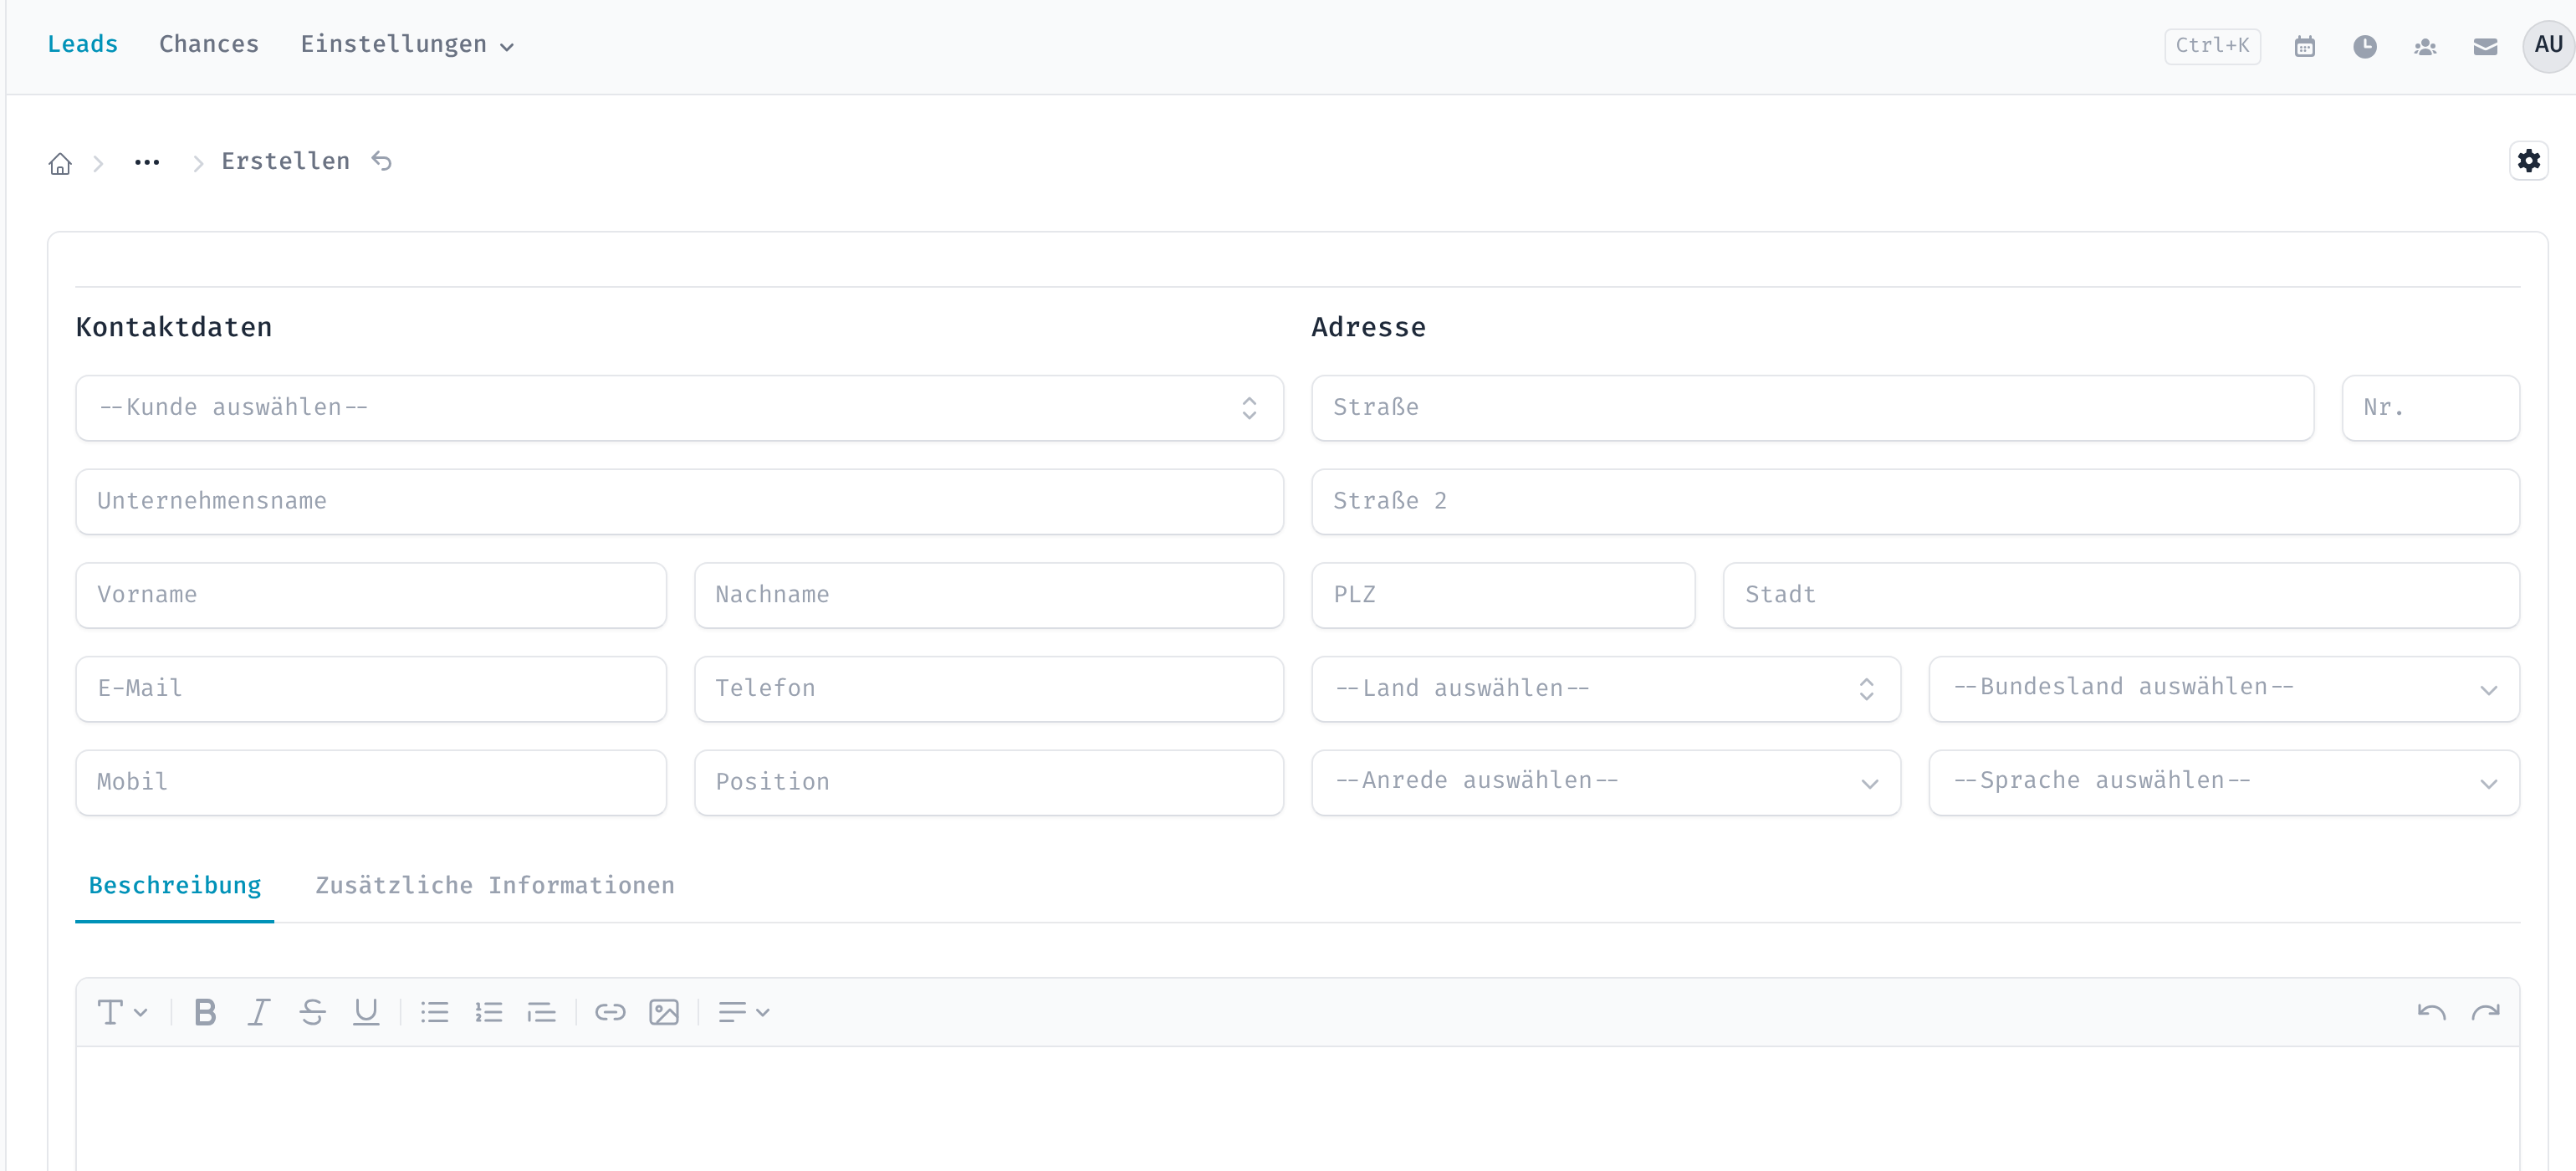Screen dimensions: 2576x1171
Task: Expand the breadcrumb ellipsis
Action: tap(147, 162)
